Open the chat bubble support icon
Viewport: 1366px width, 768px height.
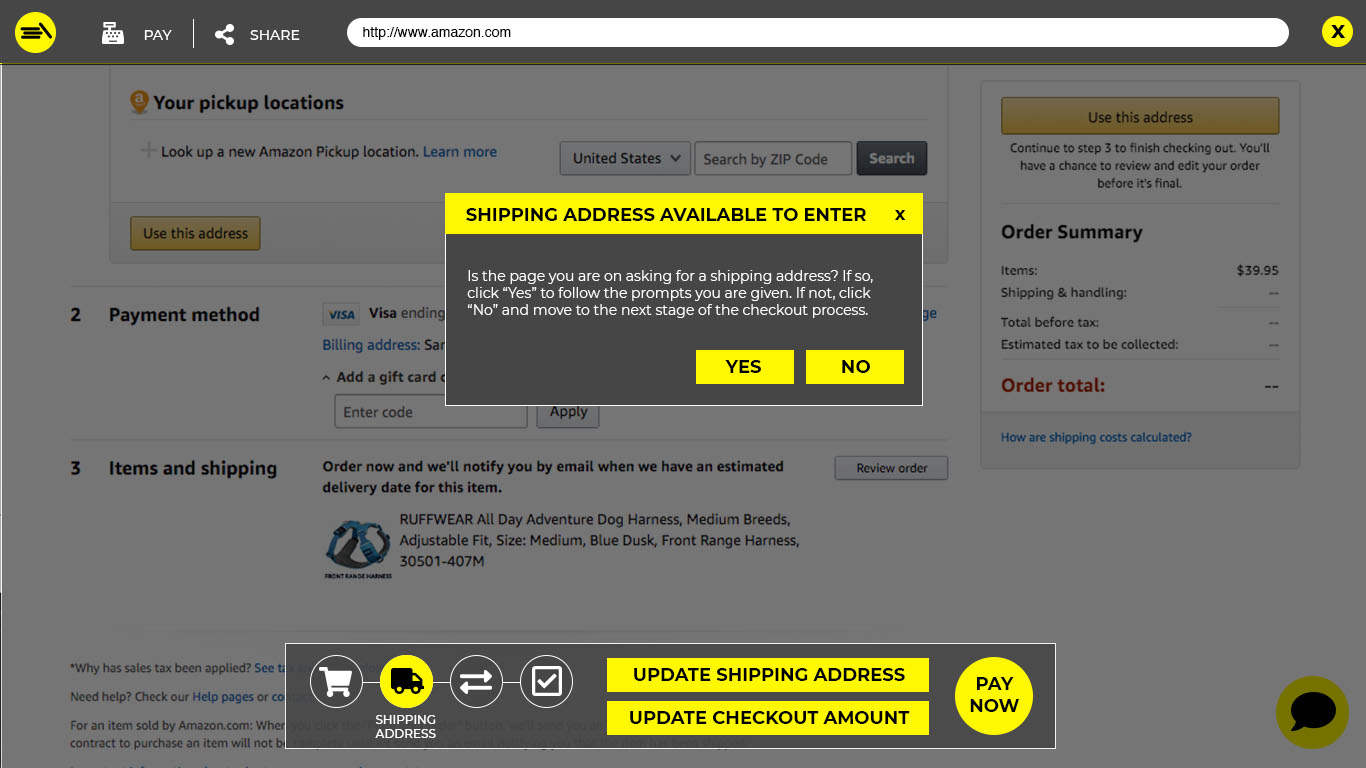point(1312,712)
